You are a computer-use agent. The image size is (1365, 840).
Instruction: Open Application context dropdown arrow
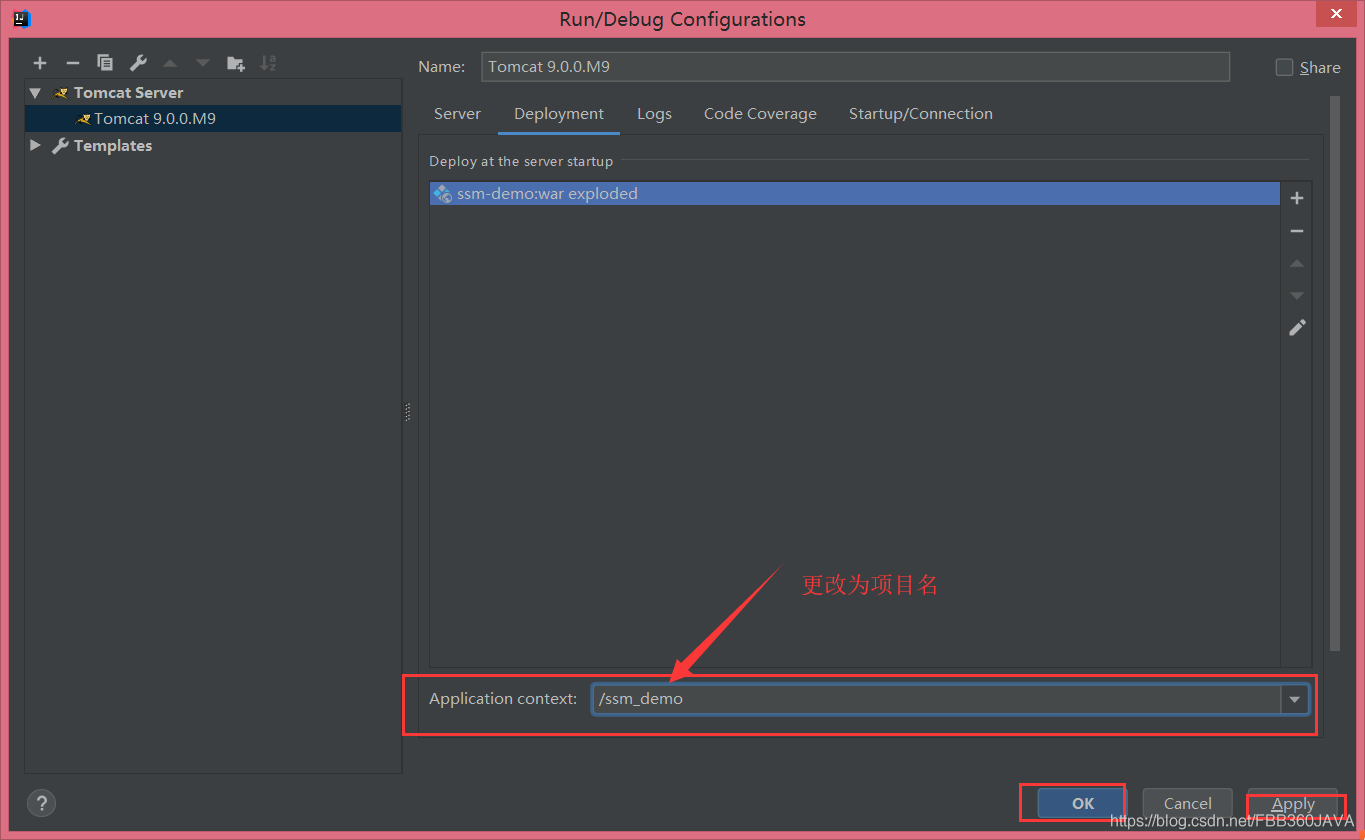pyautogui.click(x=1294, y=699)
